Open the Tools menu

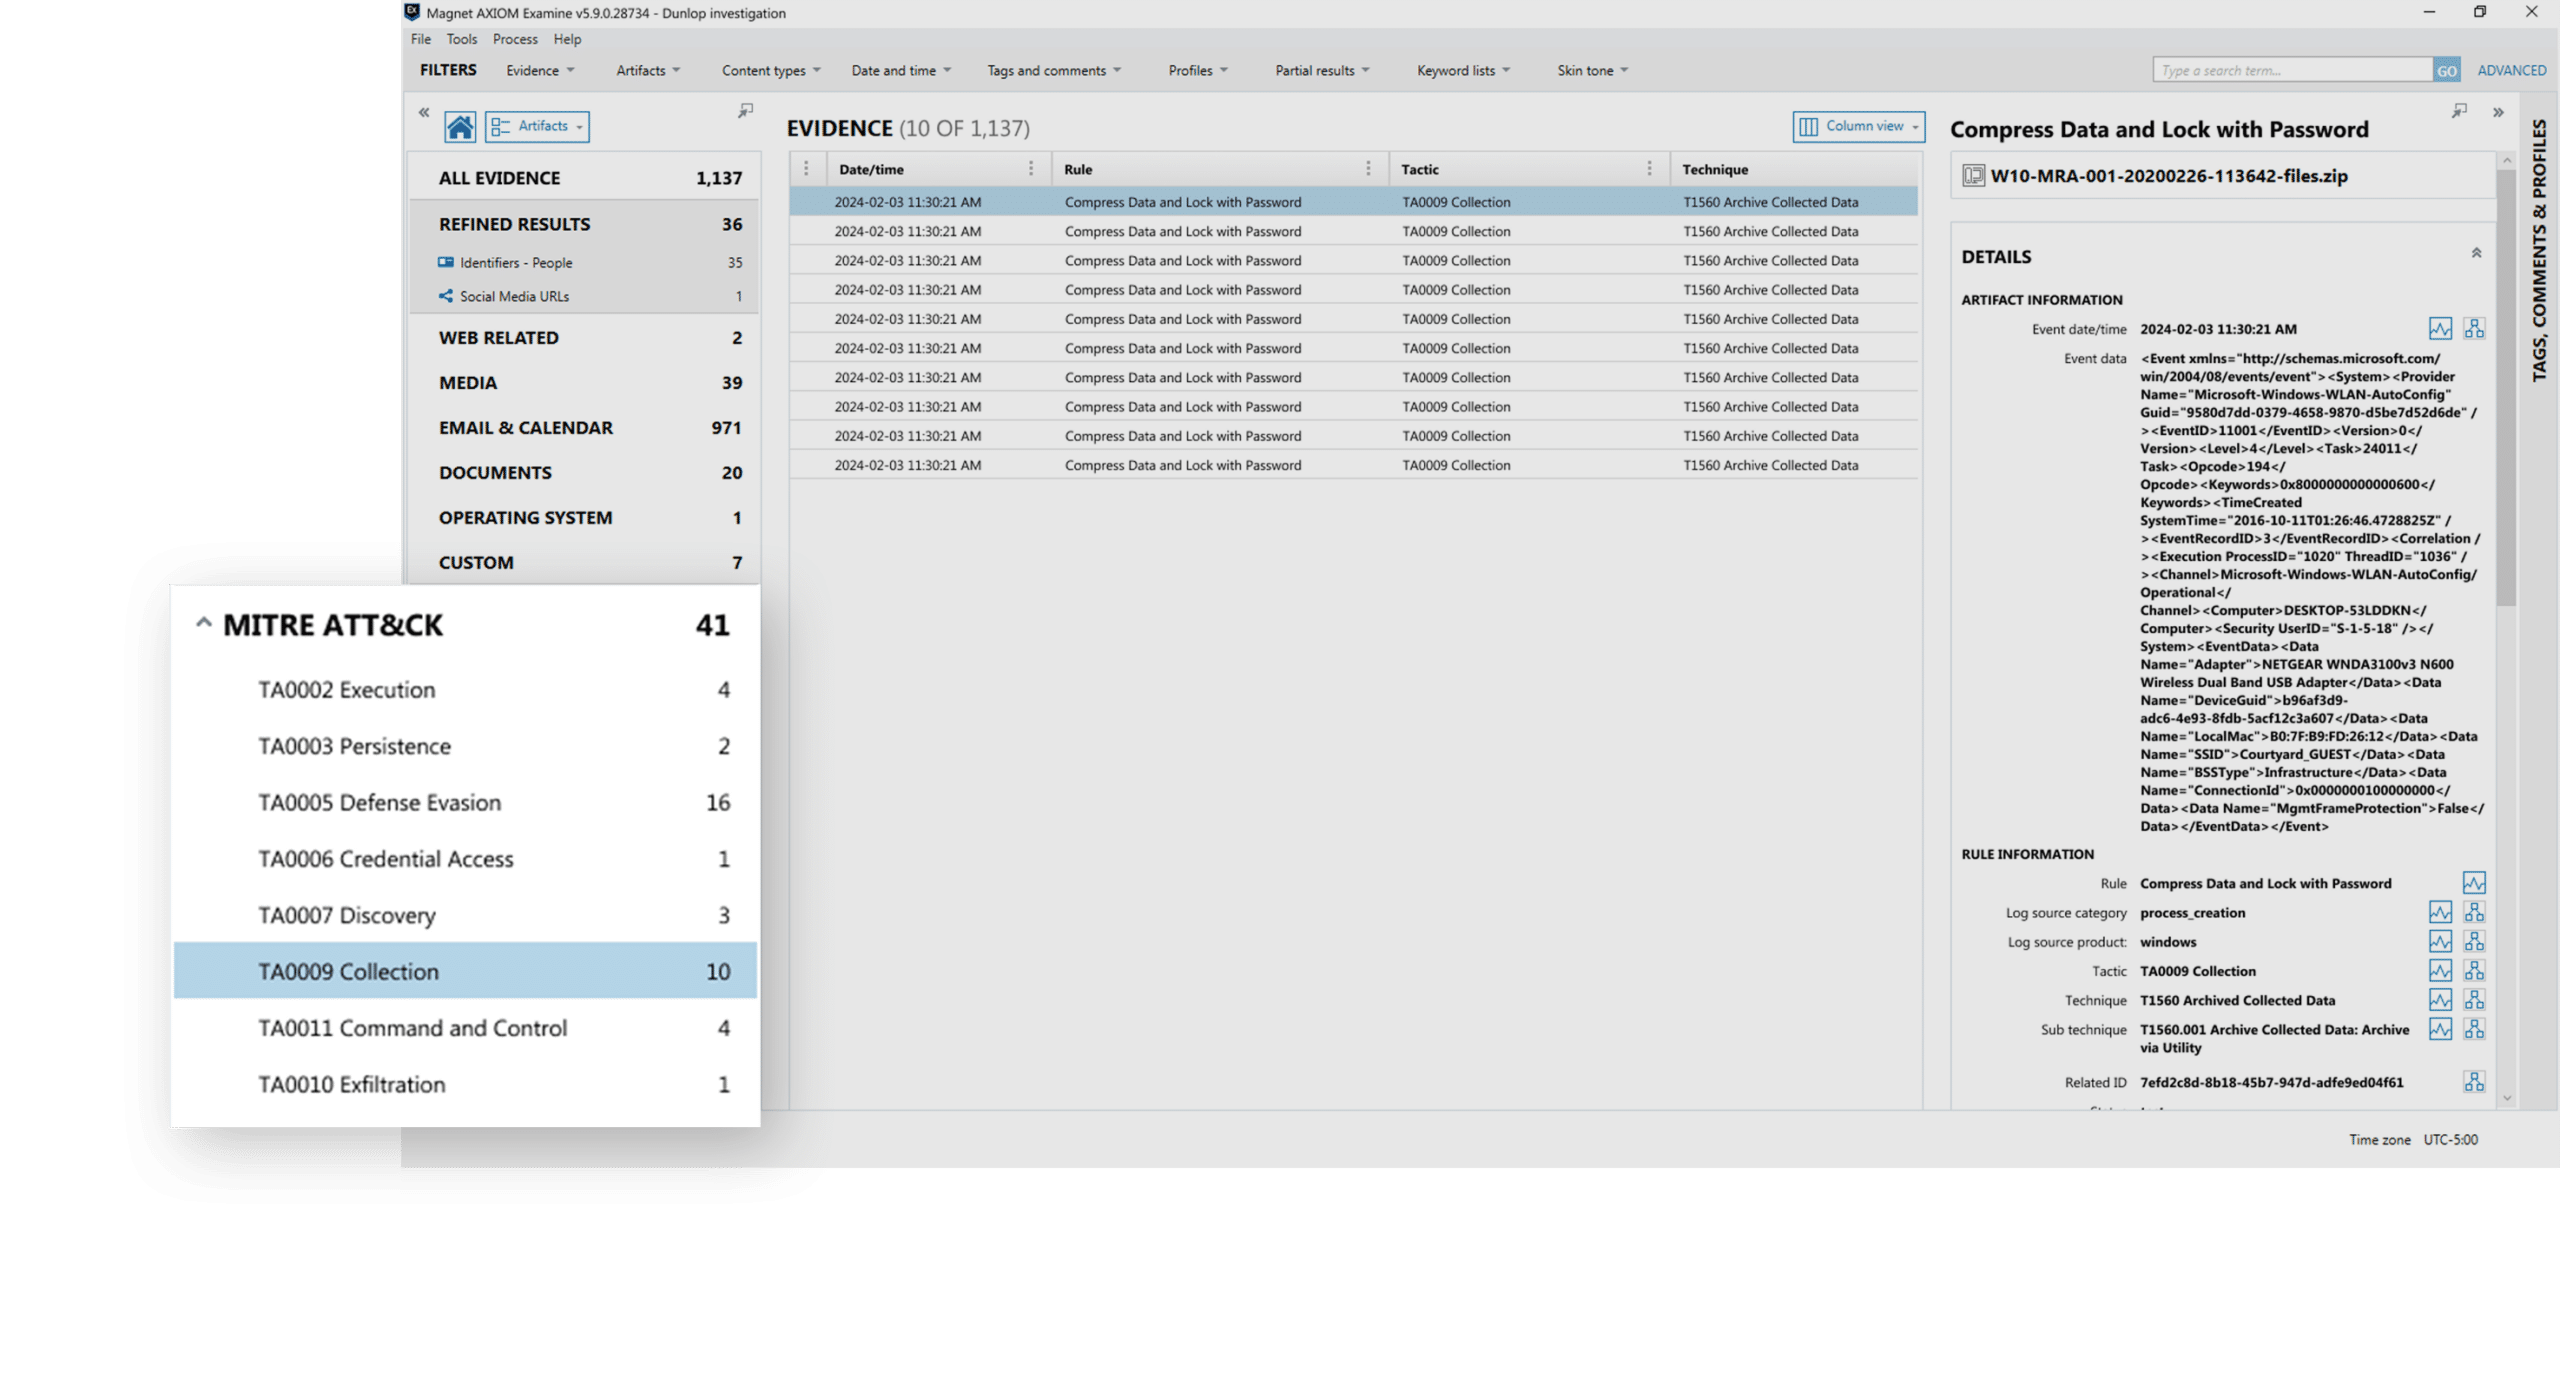click(x=462, y=39)
